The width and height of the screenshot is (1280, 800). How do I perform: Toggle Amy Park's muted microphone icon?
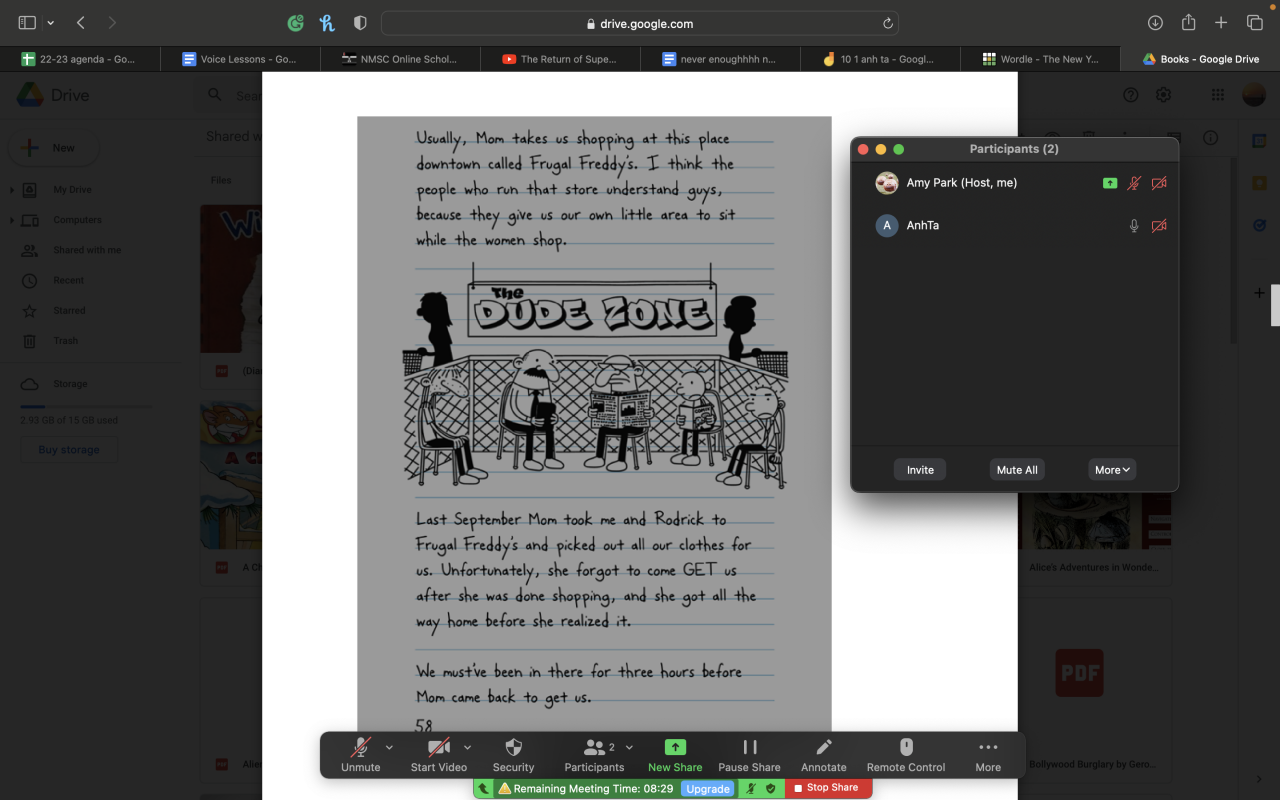click(1134, 184)
